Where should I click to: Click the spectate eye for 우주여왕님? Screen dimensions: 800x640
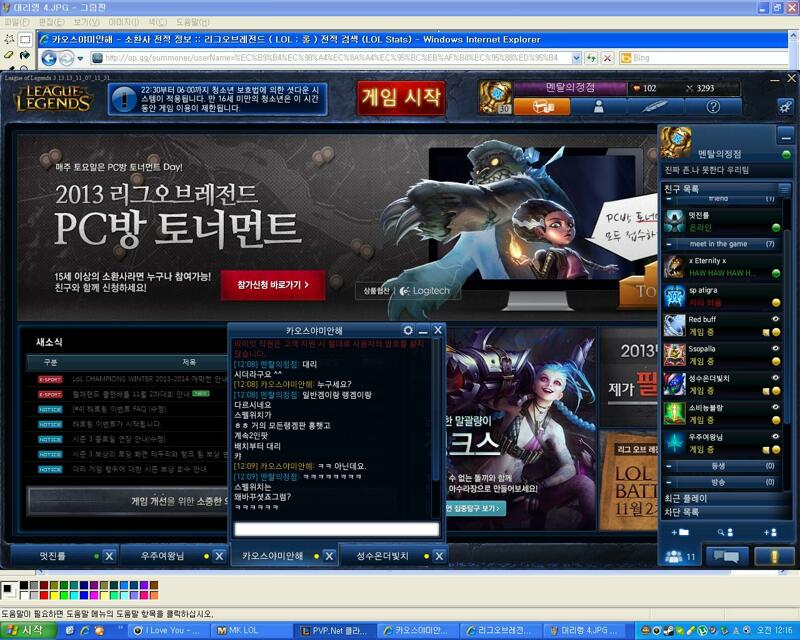(x=776, y=437)
